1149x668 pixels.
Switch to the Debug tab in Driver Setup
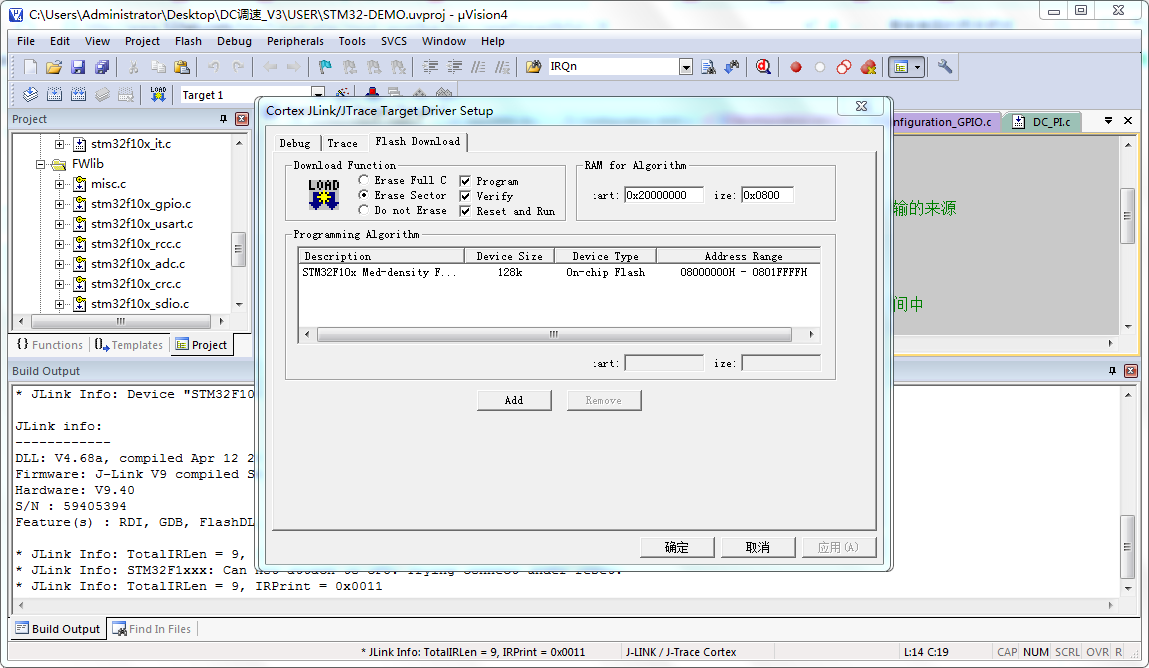[x=295, y=144]
